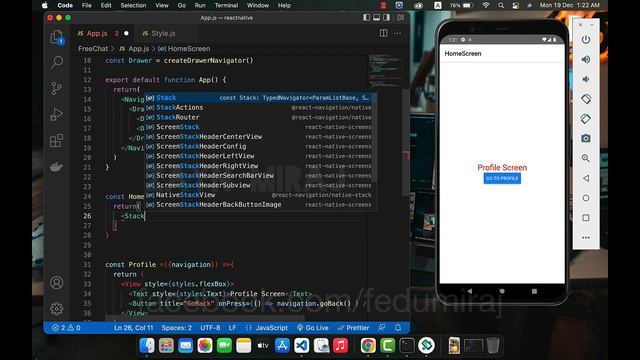
Task: Open the Run and Debug view
Action: (x=56, y=114)
